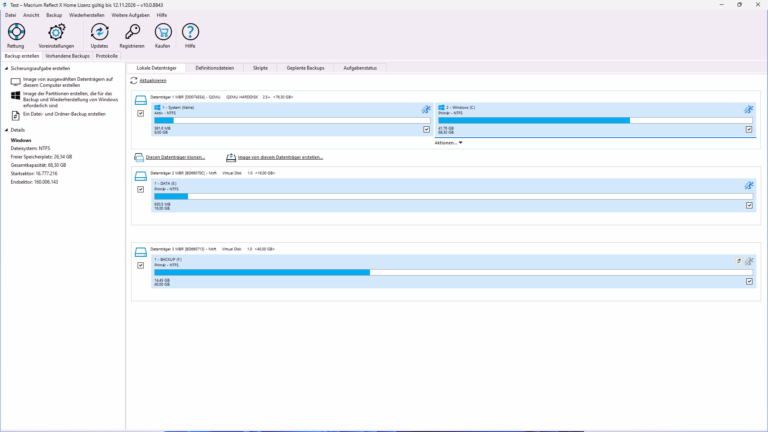The image size is (768, 432).
Task: Click Image der Partitionen für Windows link
Action: 71,99
